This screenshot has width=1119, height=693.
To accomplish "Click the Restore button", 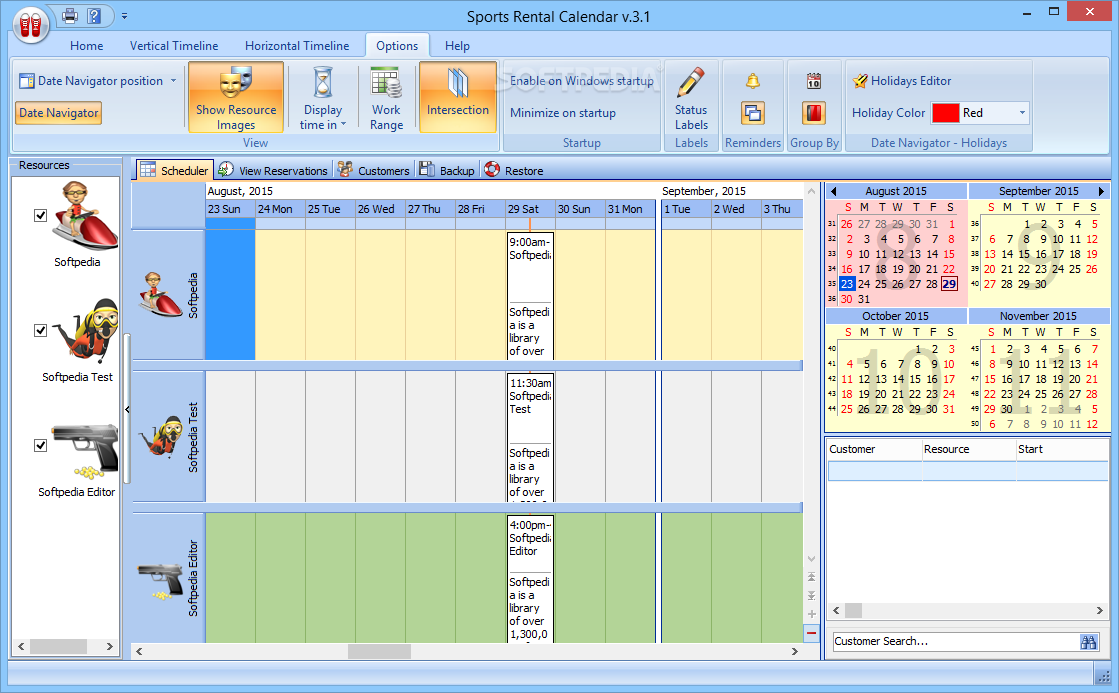I will pos(514,171).
